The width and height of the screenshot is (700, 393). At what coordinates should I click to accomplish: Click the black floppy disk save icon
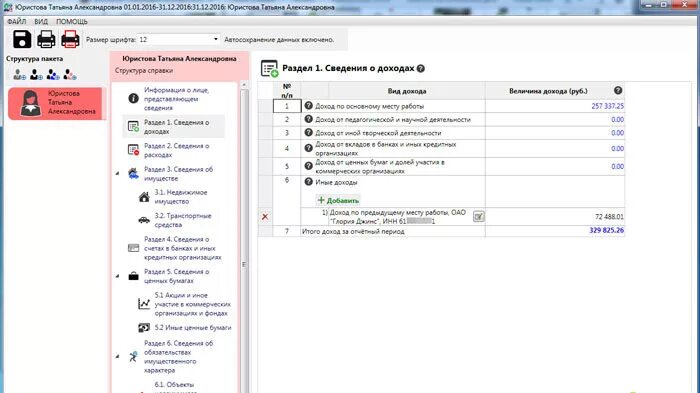tap(22, 39)
